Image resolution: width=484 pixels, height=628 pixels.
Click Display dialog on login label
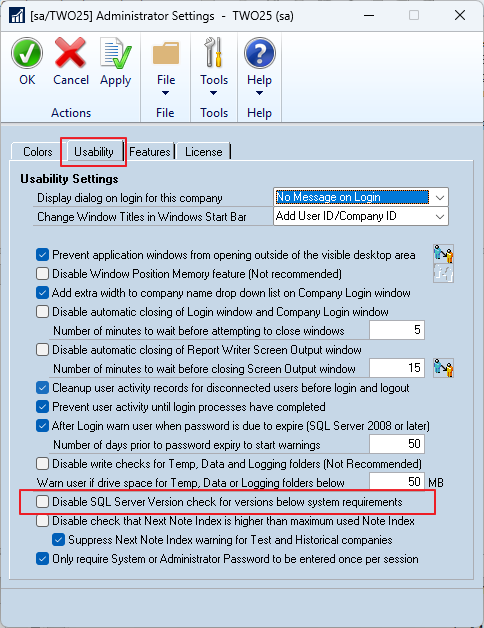[129, 198]
